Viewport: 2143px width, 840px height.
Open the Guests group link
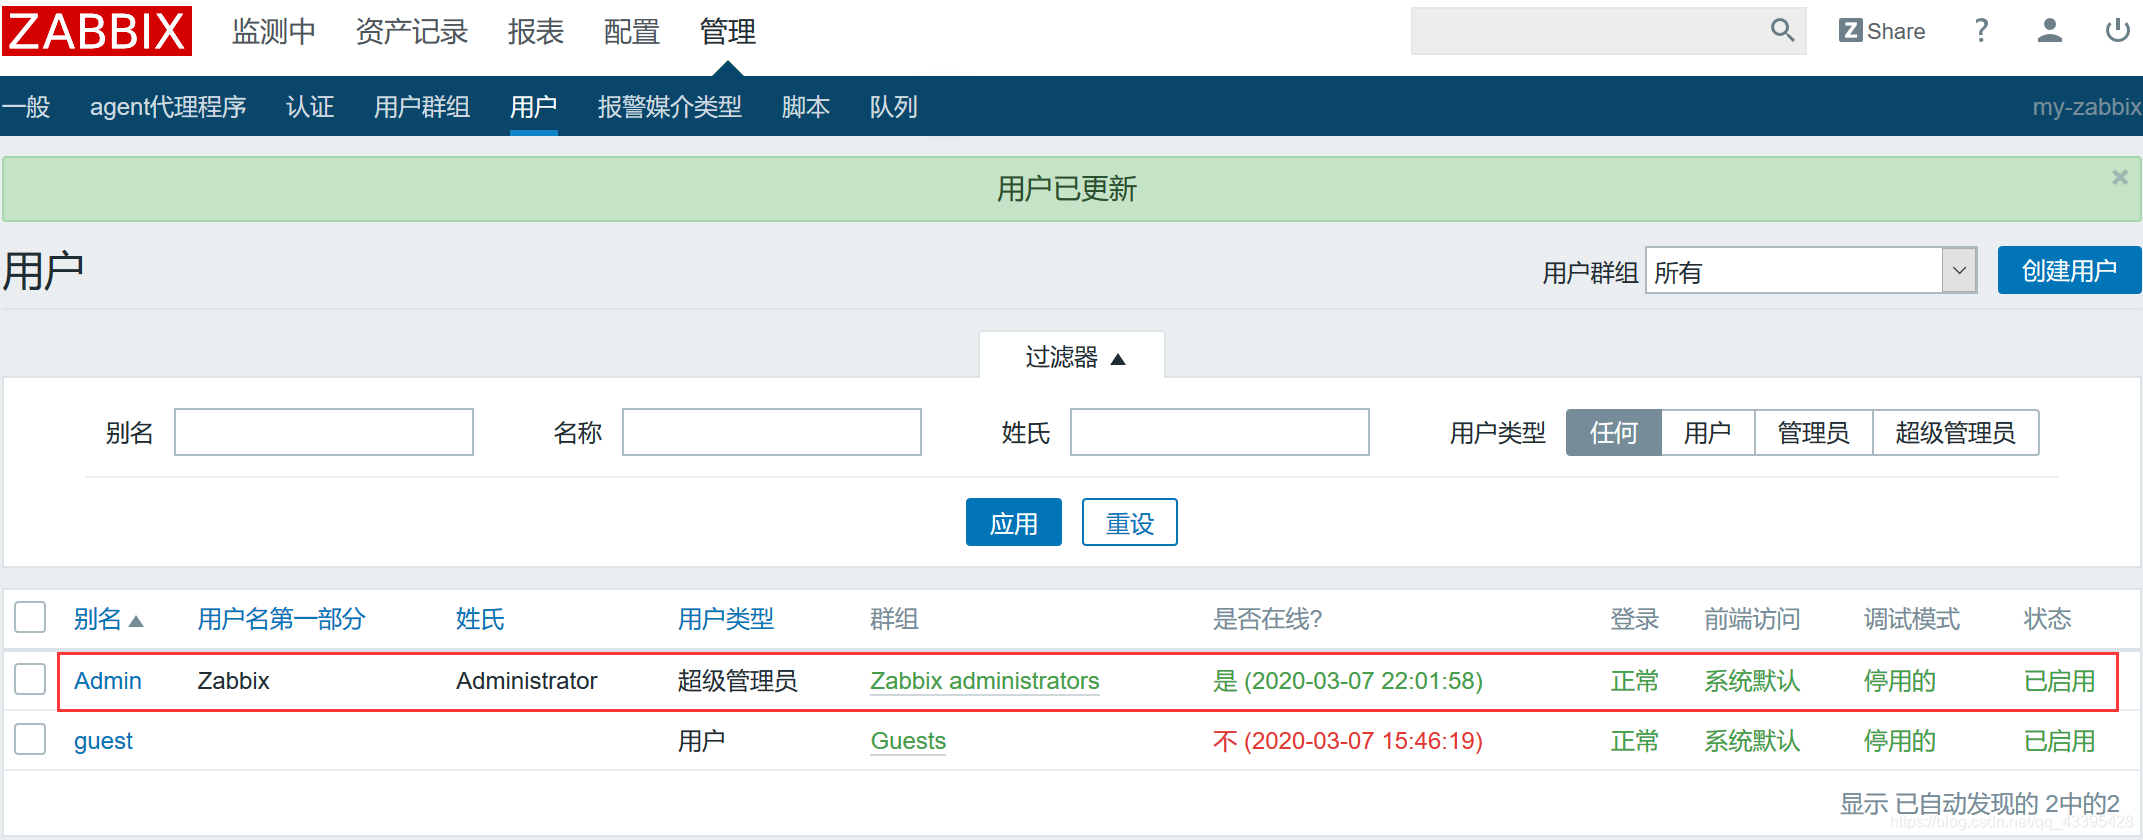coord(908,741)
